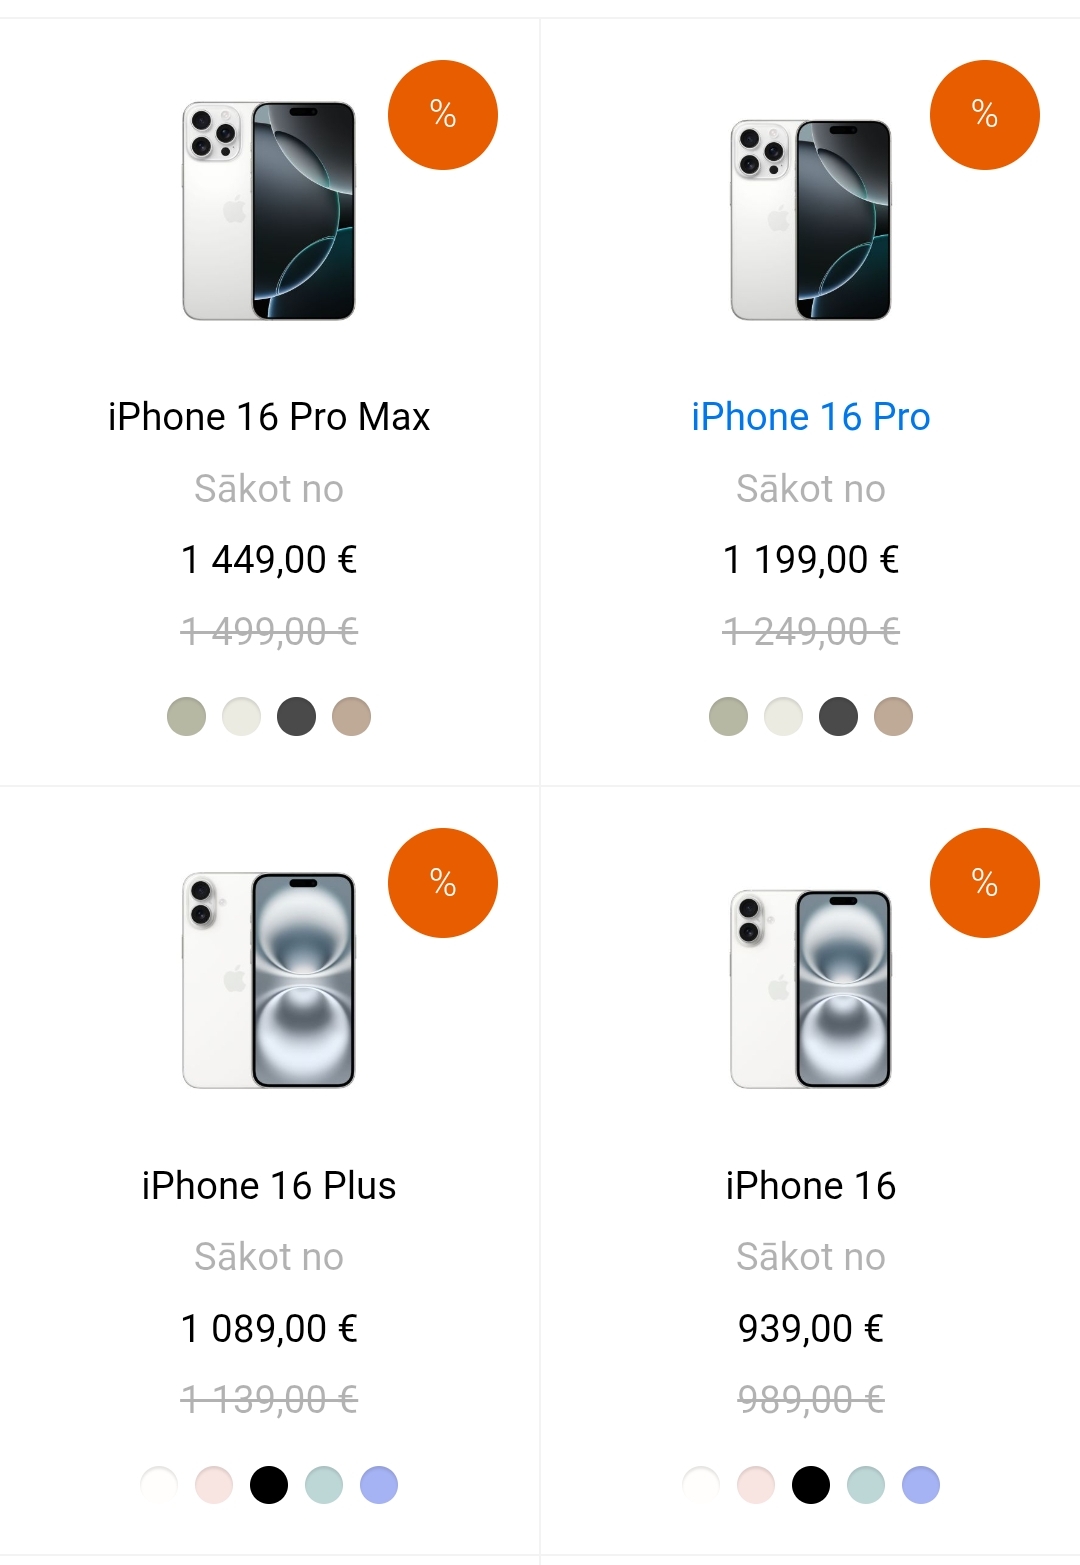Select dark gray color for iPhone 16 Pro Max
Screen dimensions: 1080x1565
tap(296, 716)
